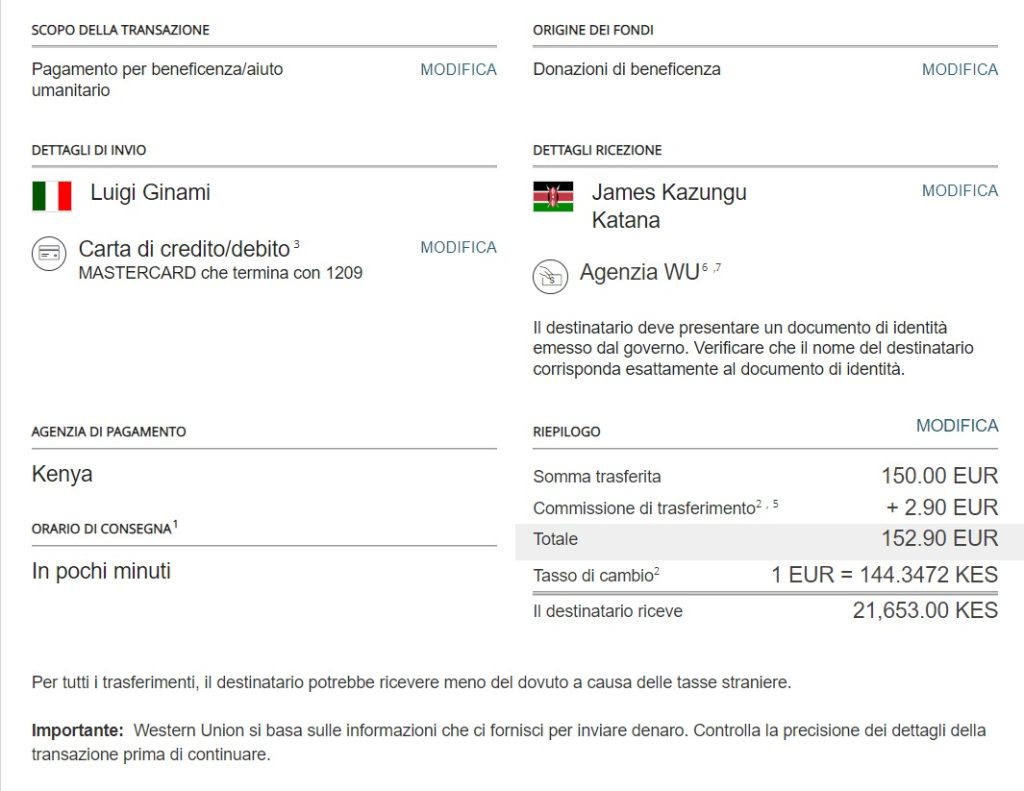Click the Kenya payout agency text
This screenshot has width=1024, height=791.
click(62, 474)
